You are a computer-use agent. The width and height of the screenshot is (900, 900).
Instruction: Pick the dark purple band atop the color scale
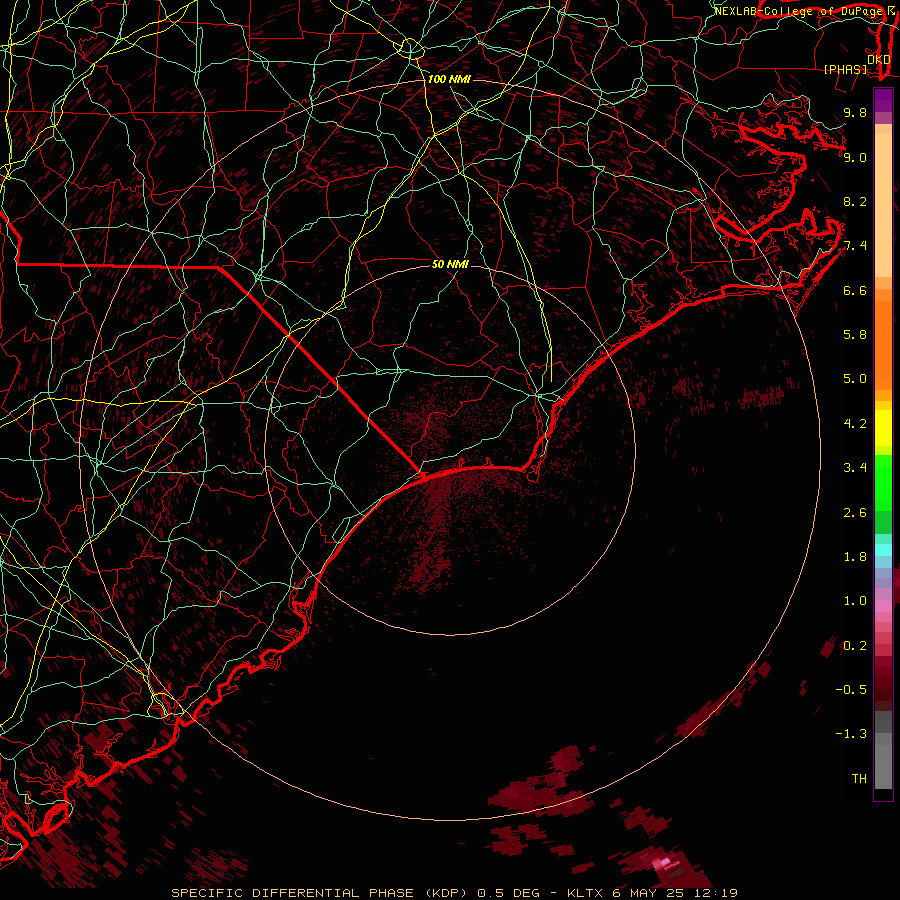tap(883, 100)
